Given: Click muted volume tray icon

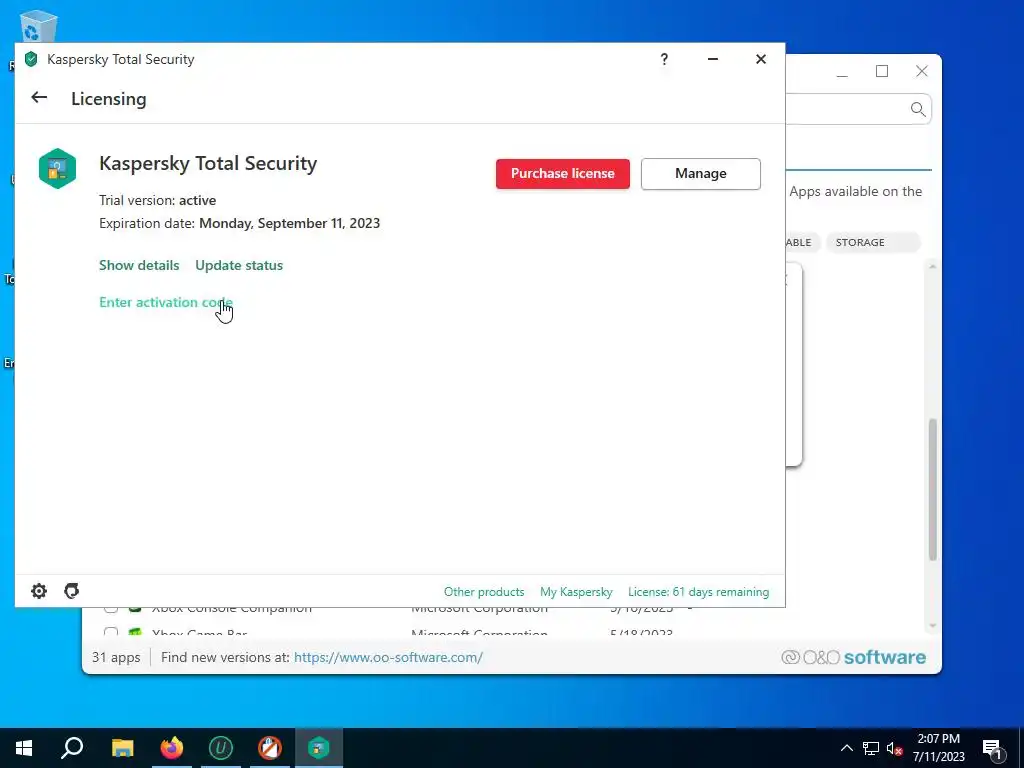Looking at the screenshot, I should pyautogui.click(x=894, y=748).
